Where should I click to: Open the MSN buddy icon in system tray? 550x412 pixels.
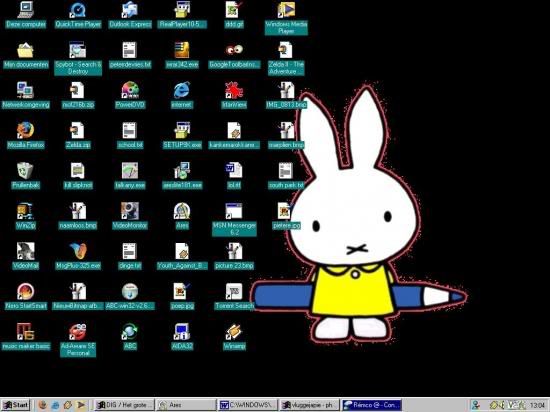tap(476, 405)
